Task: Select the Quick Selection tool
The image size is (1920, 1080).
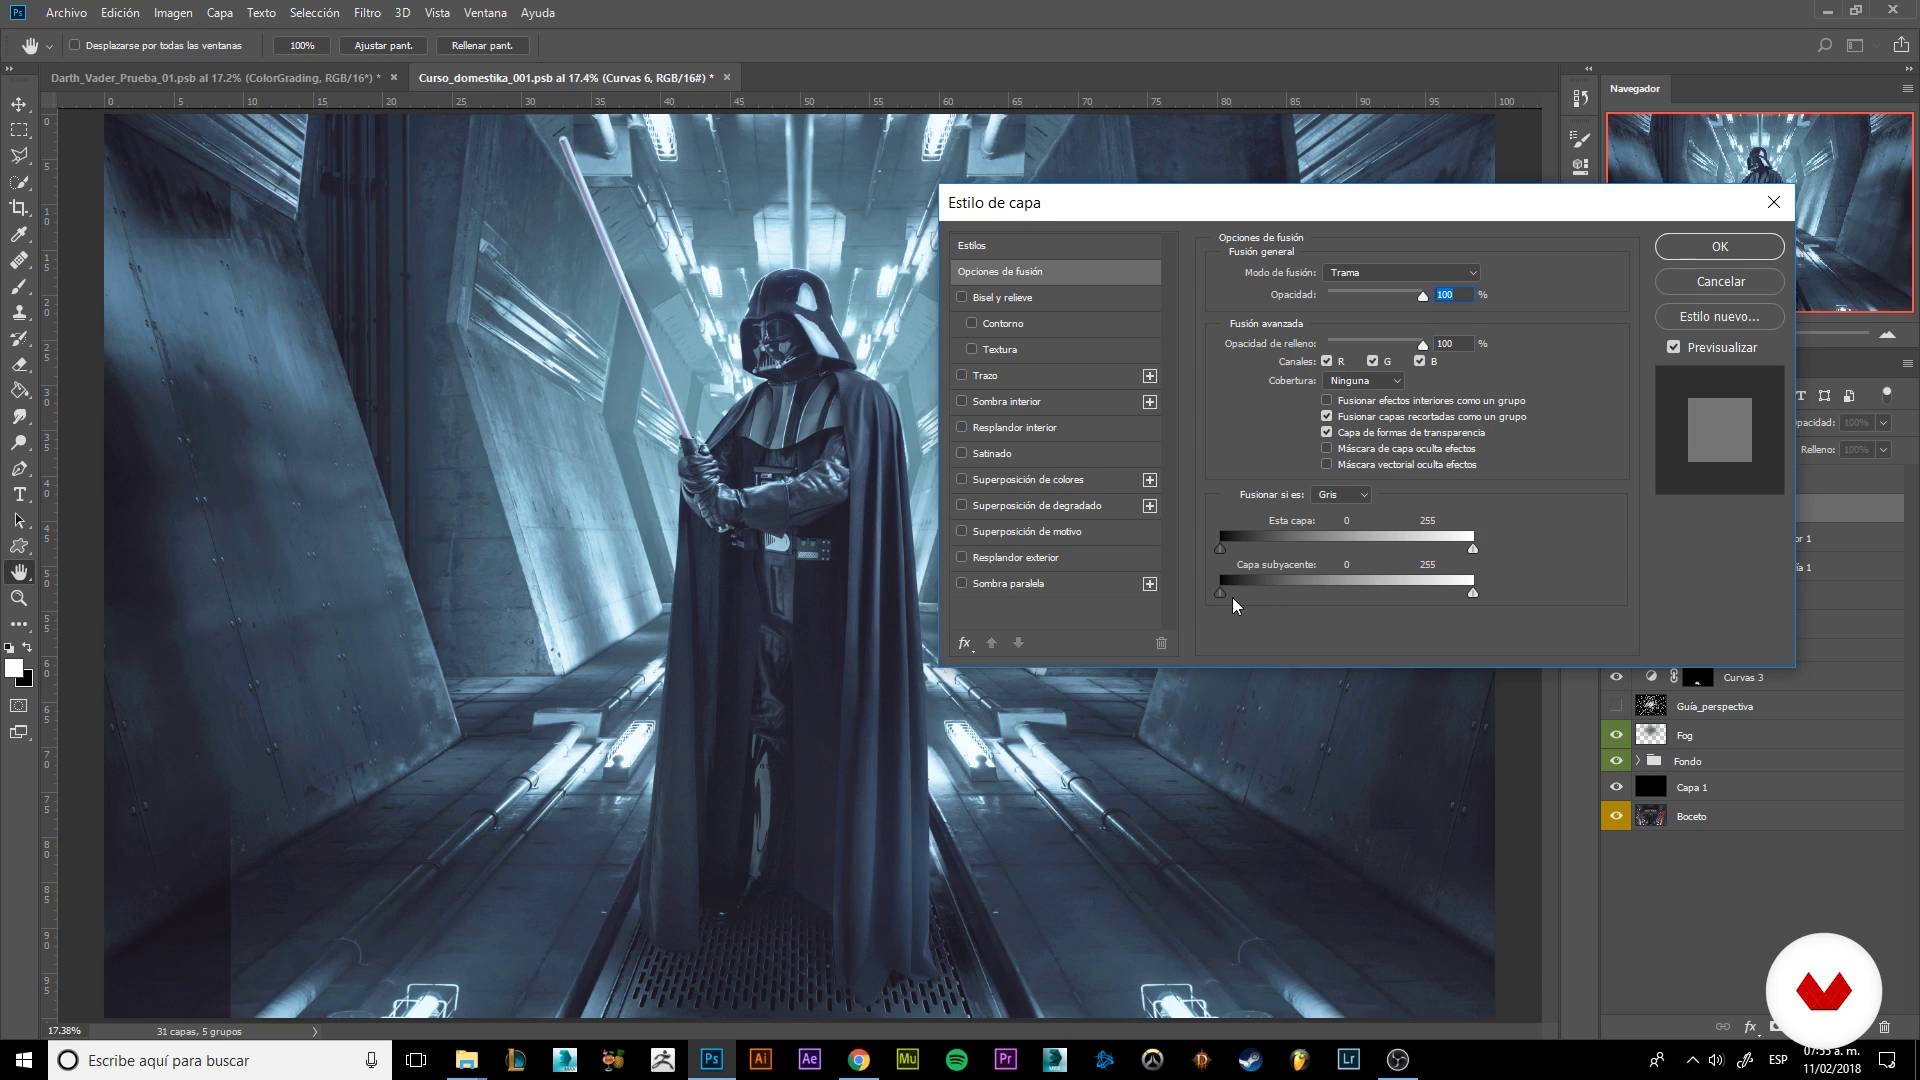Action: point(19,182)
